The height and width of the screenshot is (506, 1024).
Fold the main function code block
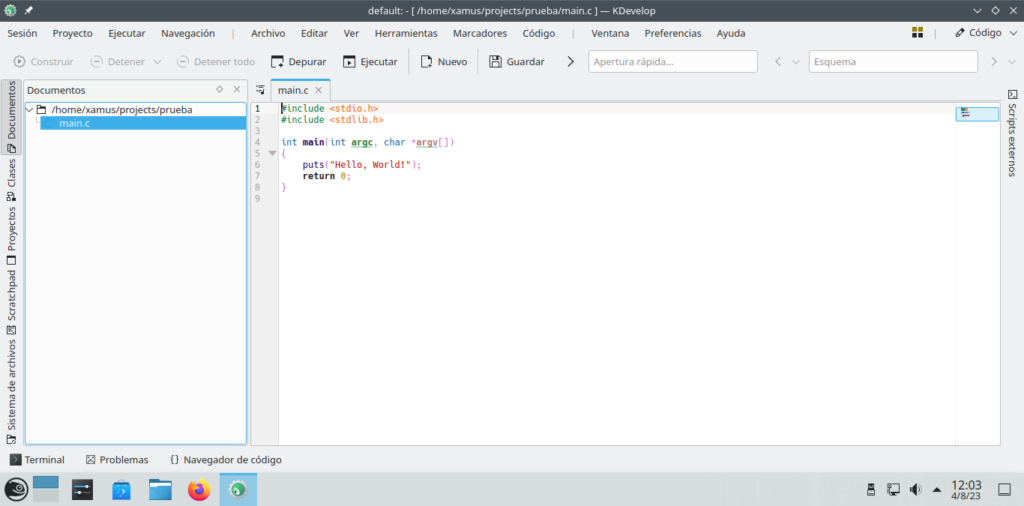click(x=272, y=153)
